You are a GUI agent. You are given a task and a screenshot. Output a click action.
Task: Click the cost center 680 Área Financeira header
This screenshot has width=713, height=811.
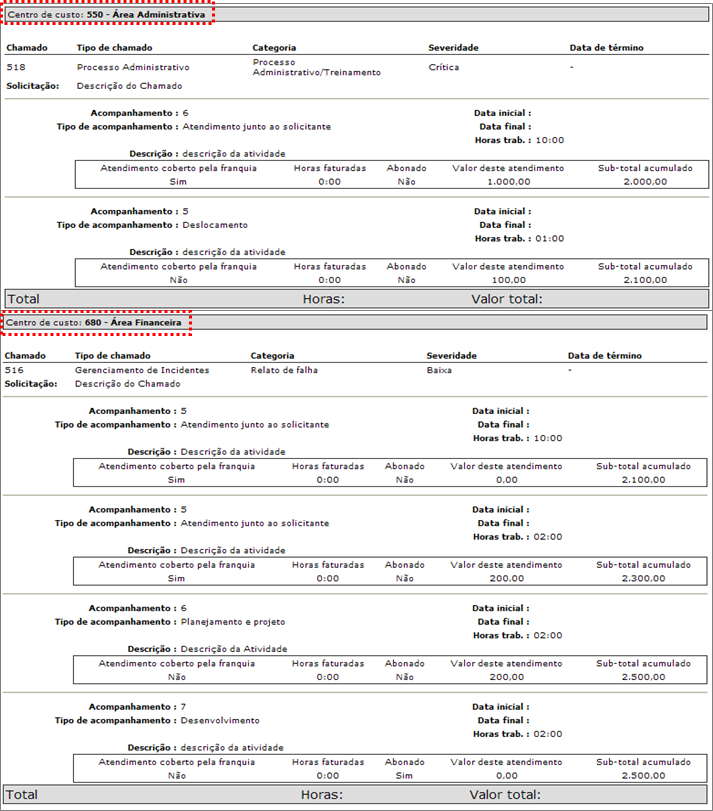(x=95, y=323)
